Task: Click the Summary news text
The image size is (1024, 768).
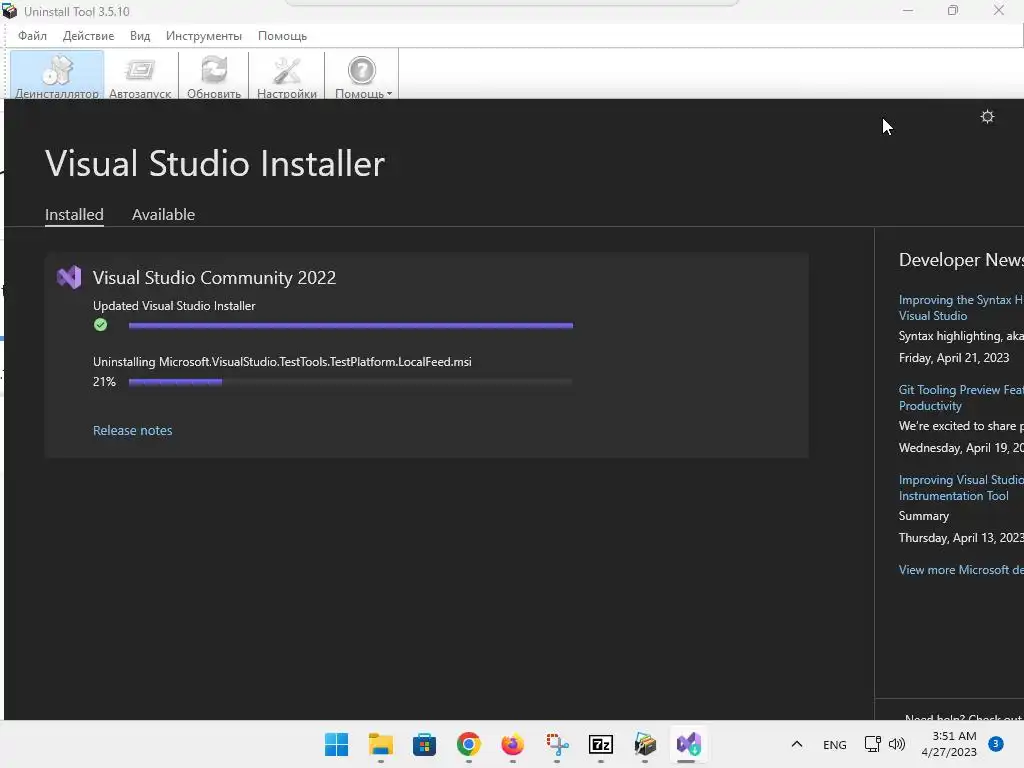Action: coord(923,516)
